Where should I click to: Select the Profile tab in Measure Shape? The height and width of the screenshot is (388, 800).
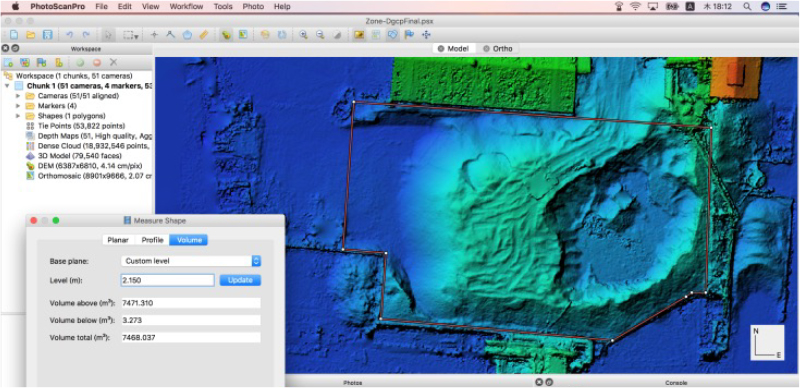153,240
